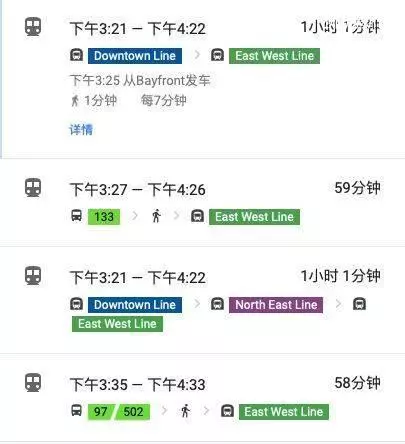This screenshot has width=405, height=444.
Task: Click the bus 97 route badge
Action: 101,412
